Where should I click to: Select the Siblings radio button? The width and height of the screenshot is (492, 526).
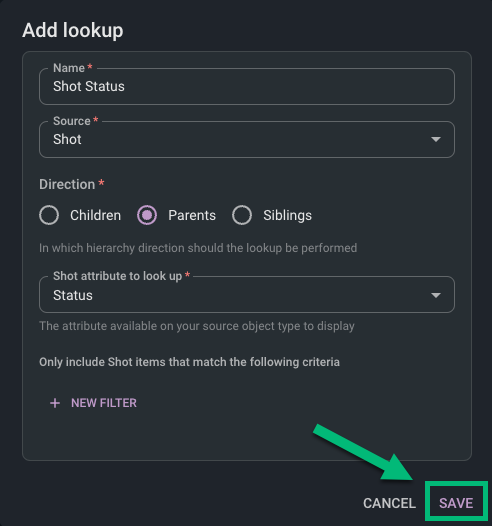pos(242,215)
